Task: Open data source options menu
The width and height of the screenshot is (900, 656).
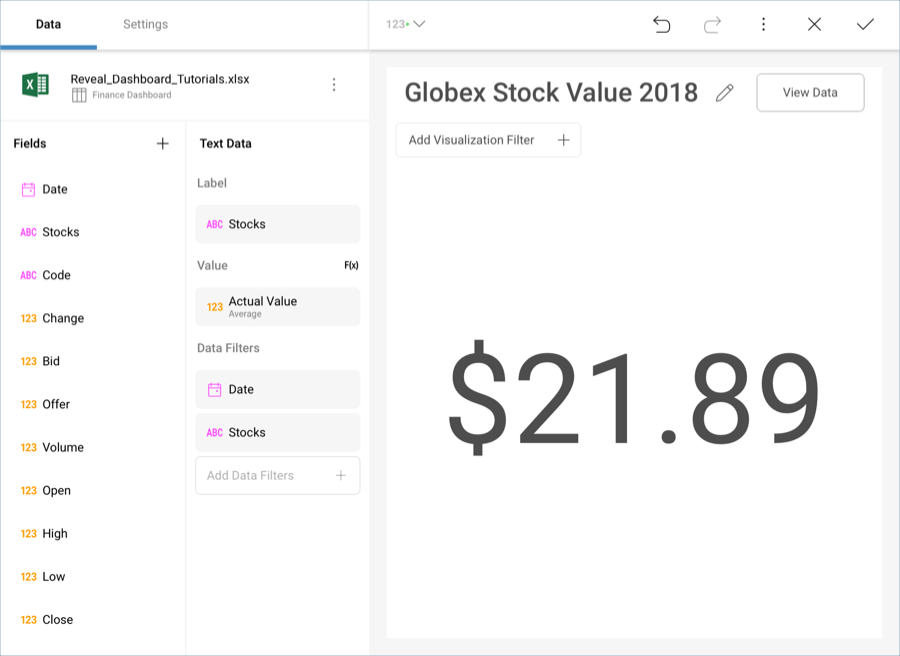Action: click(x=334, y=86)
